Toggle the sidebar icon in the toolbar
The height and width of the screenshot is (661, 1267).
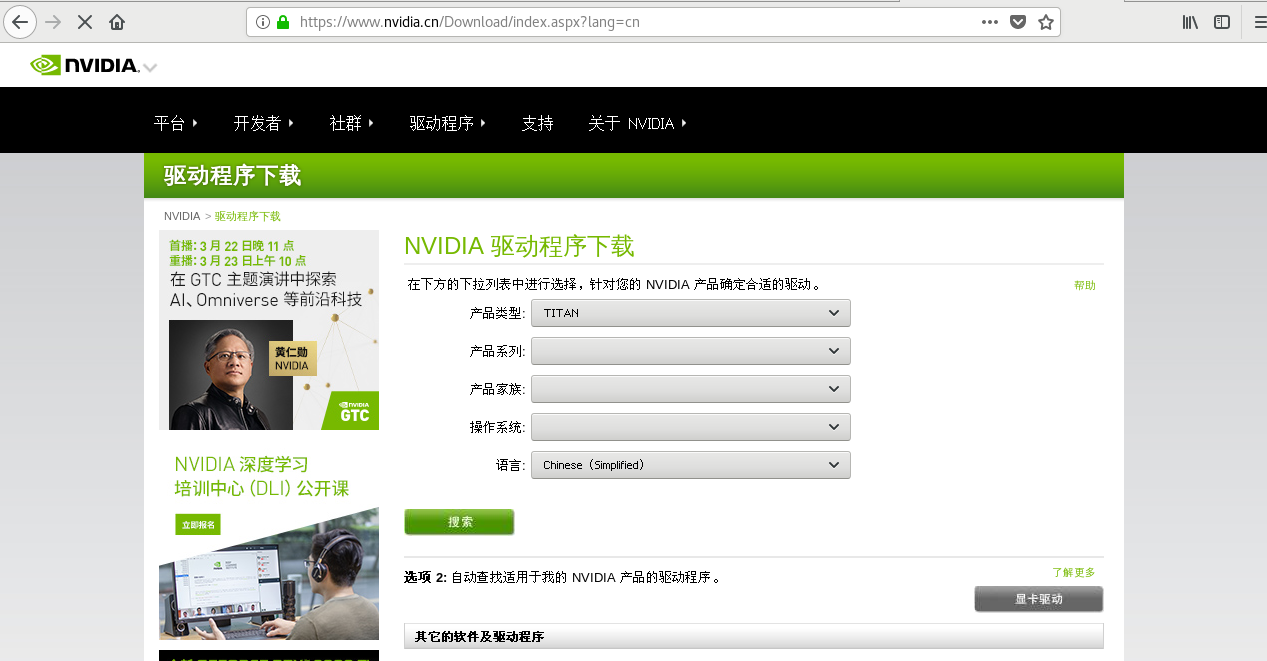point(1221,21)
